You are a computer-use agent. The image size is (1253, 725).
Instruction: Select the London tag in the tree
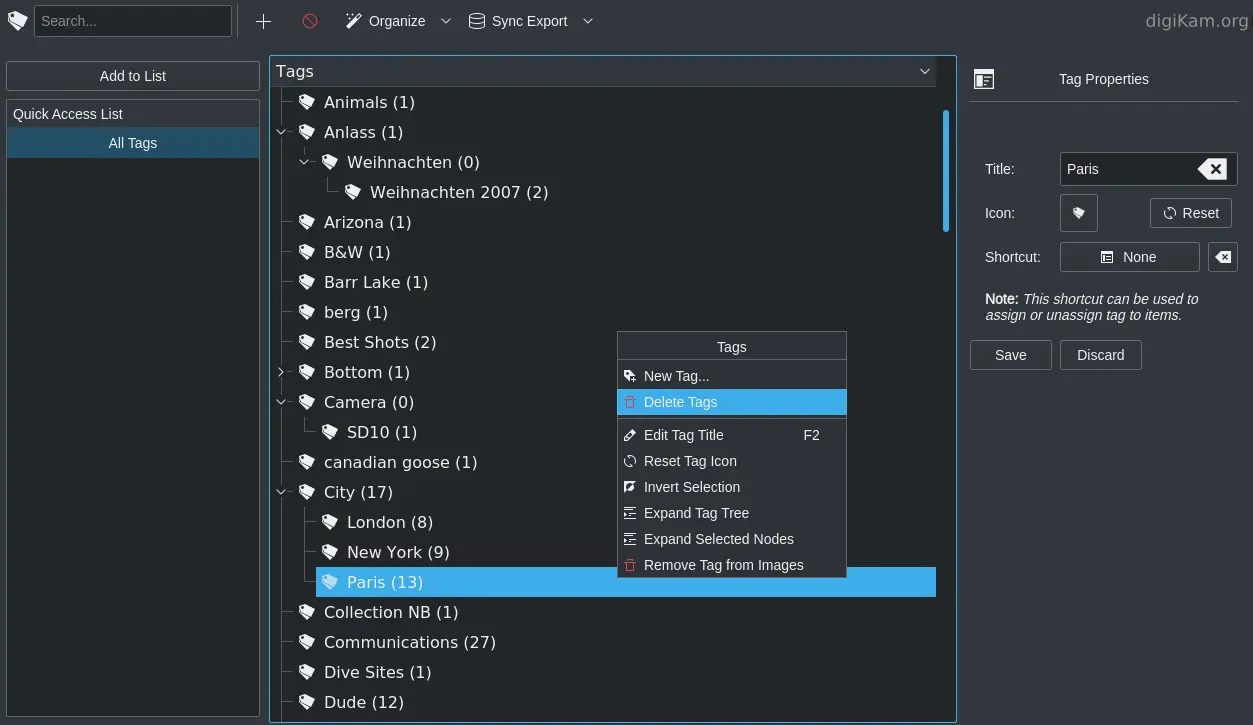coord(389,522)
